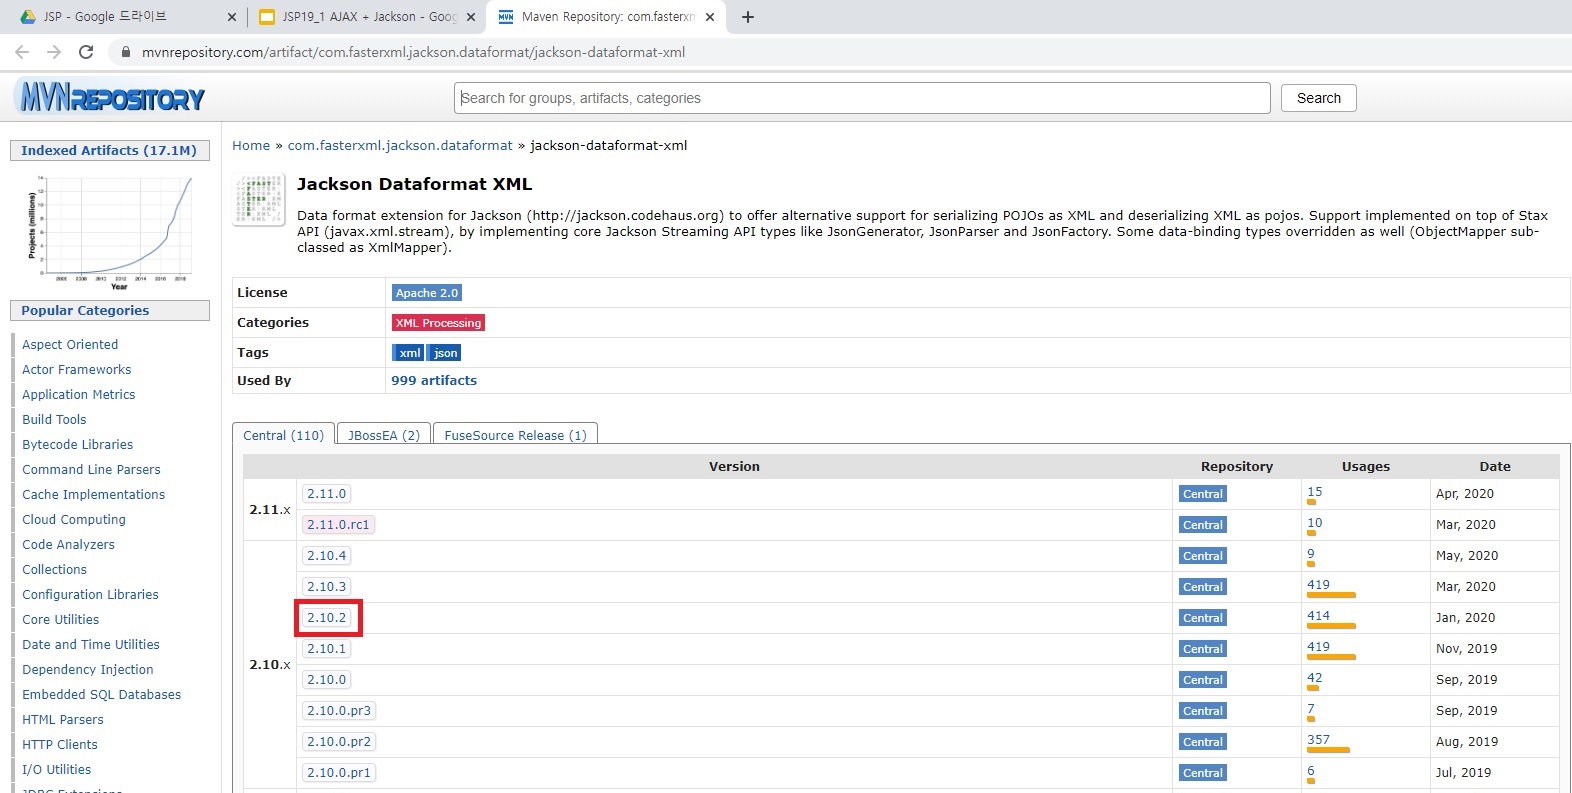Click the Apache 2.0 license badge
This screenshot has height=793, width=1572.
427,293
